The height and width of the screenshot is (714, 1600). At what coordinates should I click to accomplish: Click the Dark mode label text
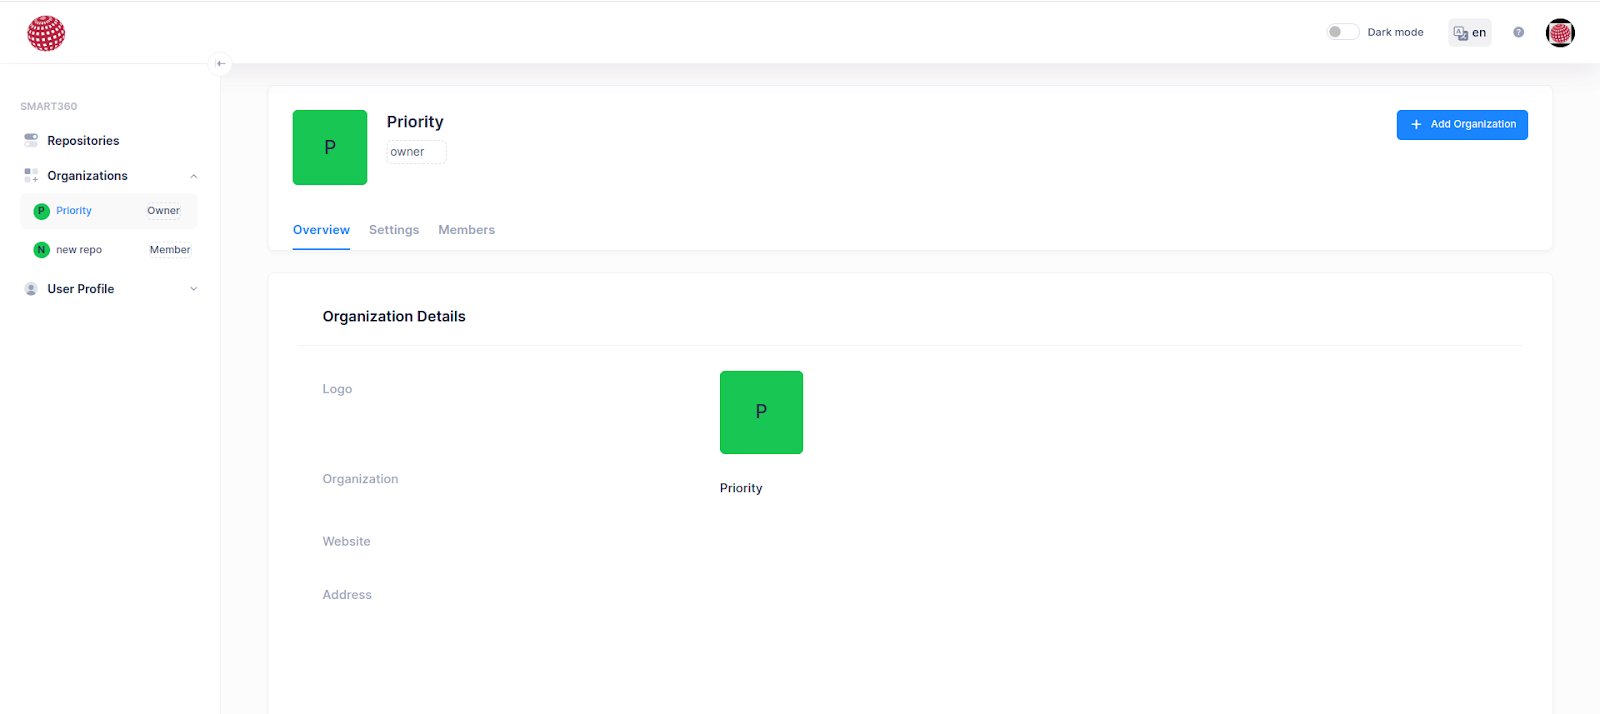click(x=1395, y=32)
